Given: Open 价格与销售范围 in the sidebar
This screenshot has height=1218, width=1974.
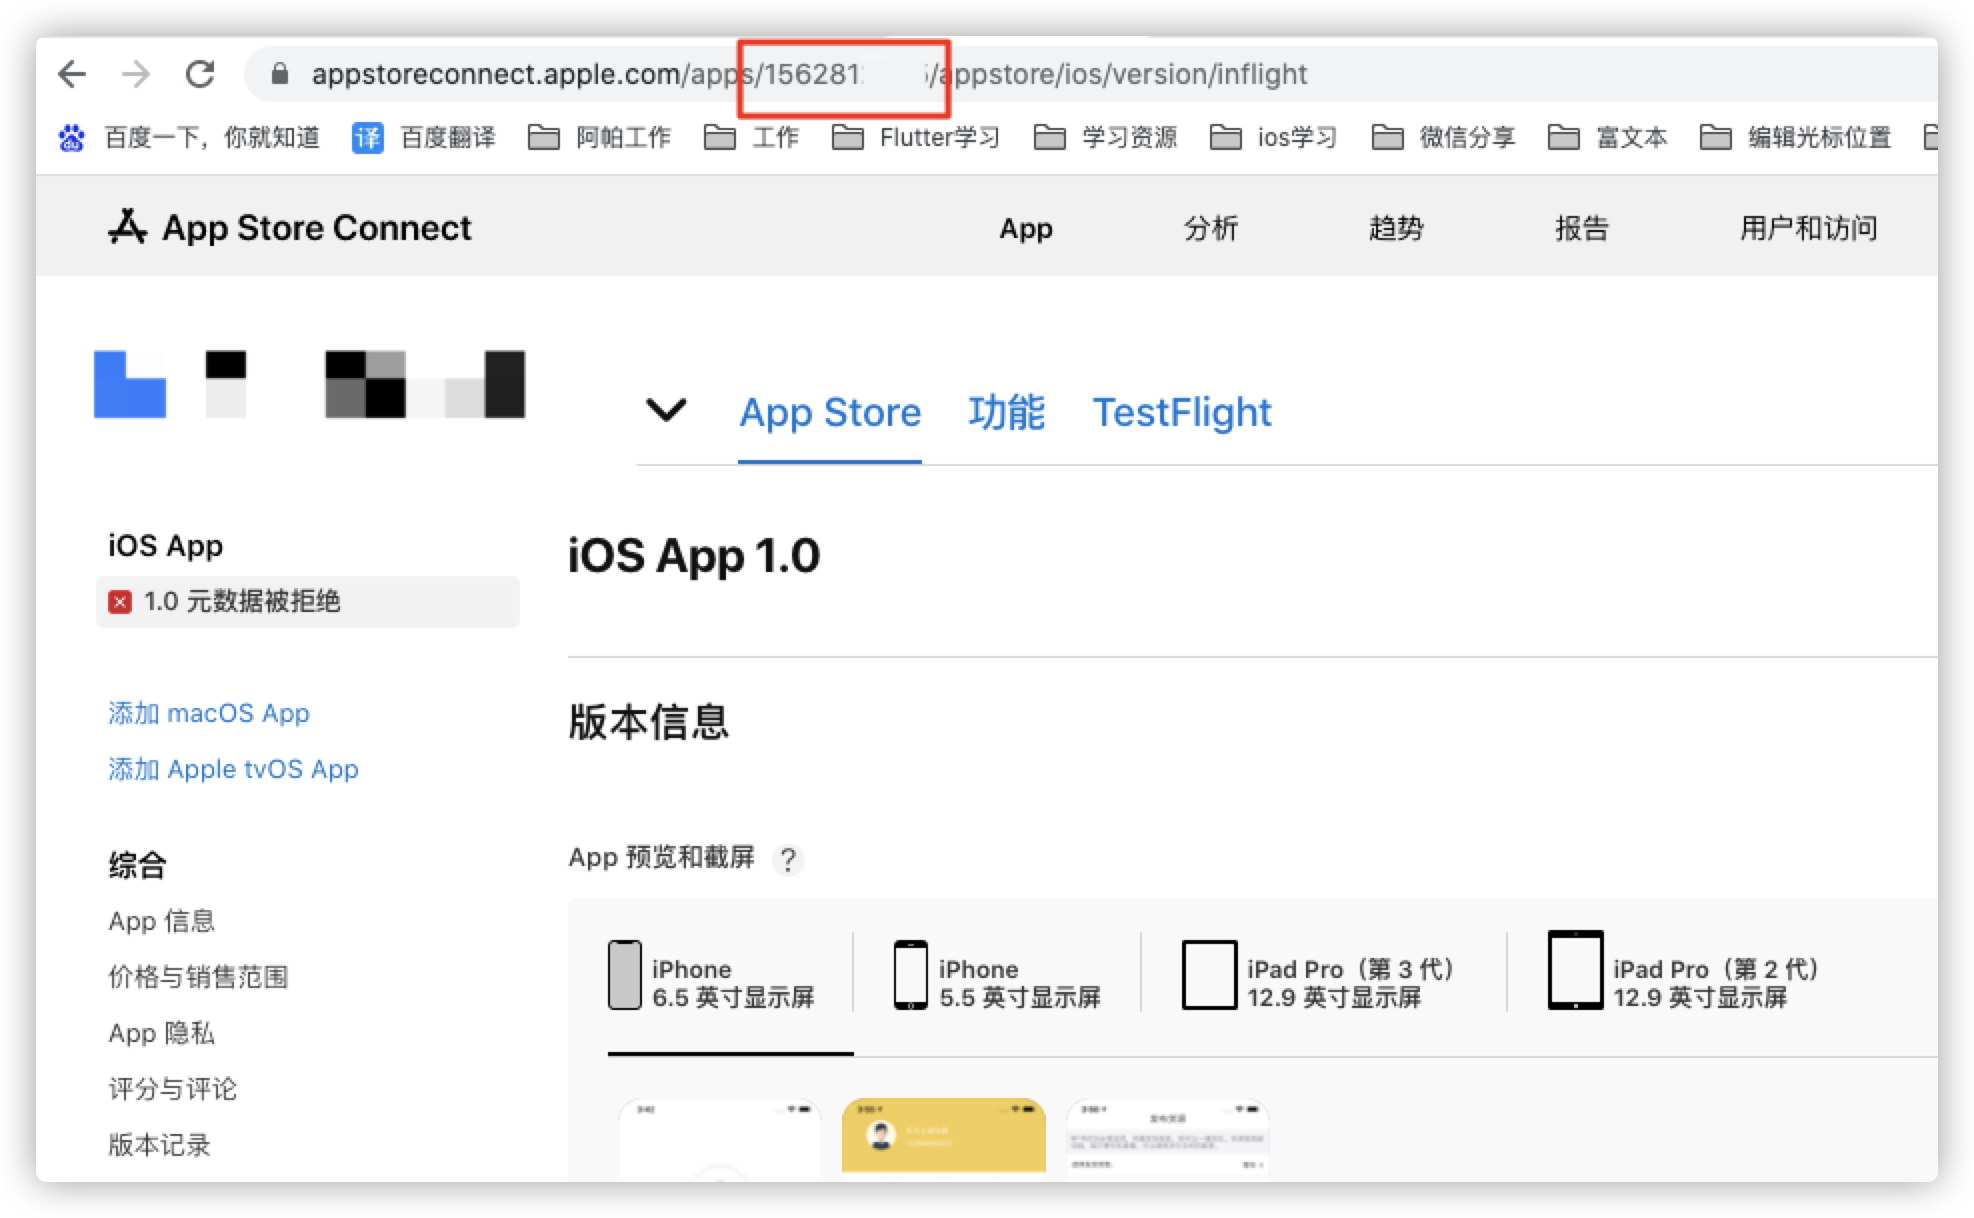Looking at the screenshot, I should pyautogui.click(x=198, y=977).
